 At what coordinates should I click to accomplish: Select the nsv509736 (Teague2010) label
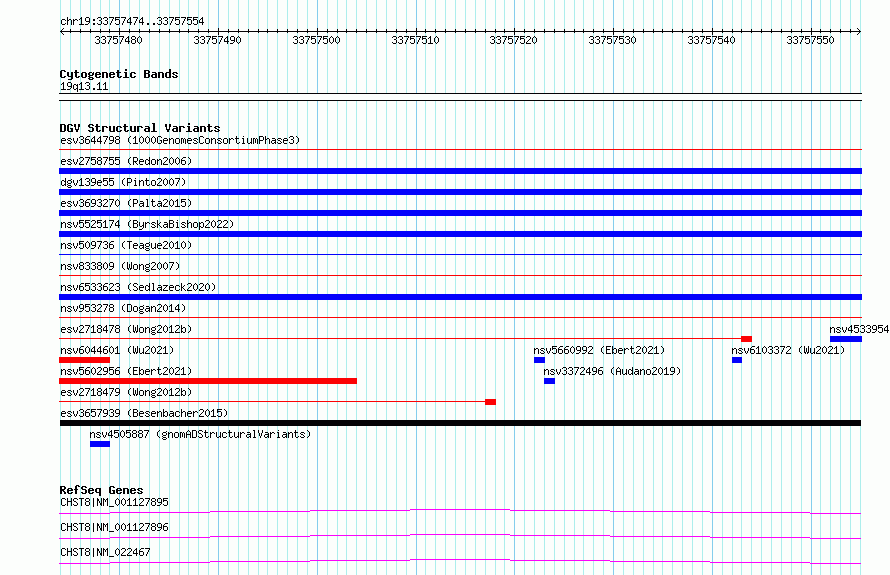(126, 245)
